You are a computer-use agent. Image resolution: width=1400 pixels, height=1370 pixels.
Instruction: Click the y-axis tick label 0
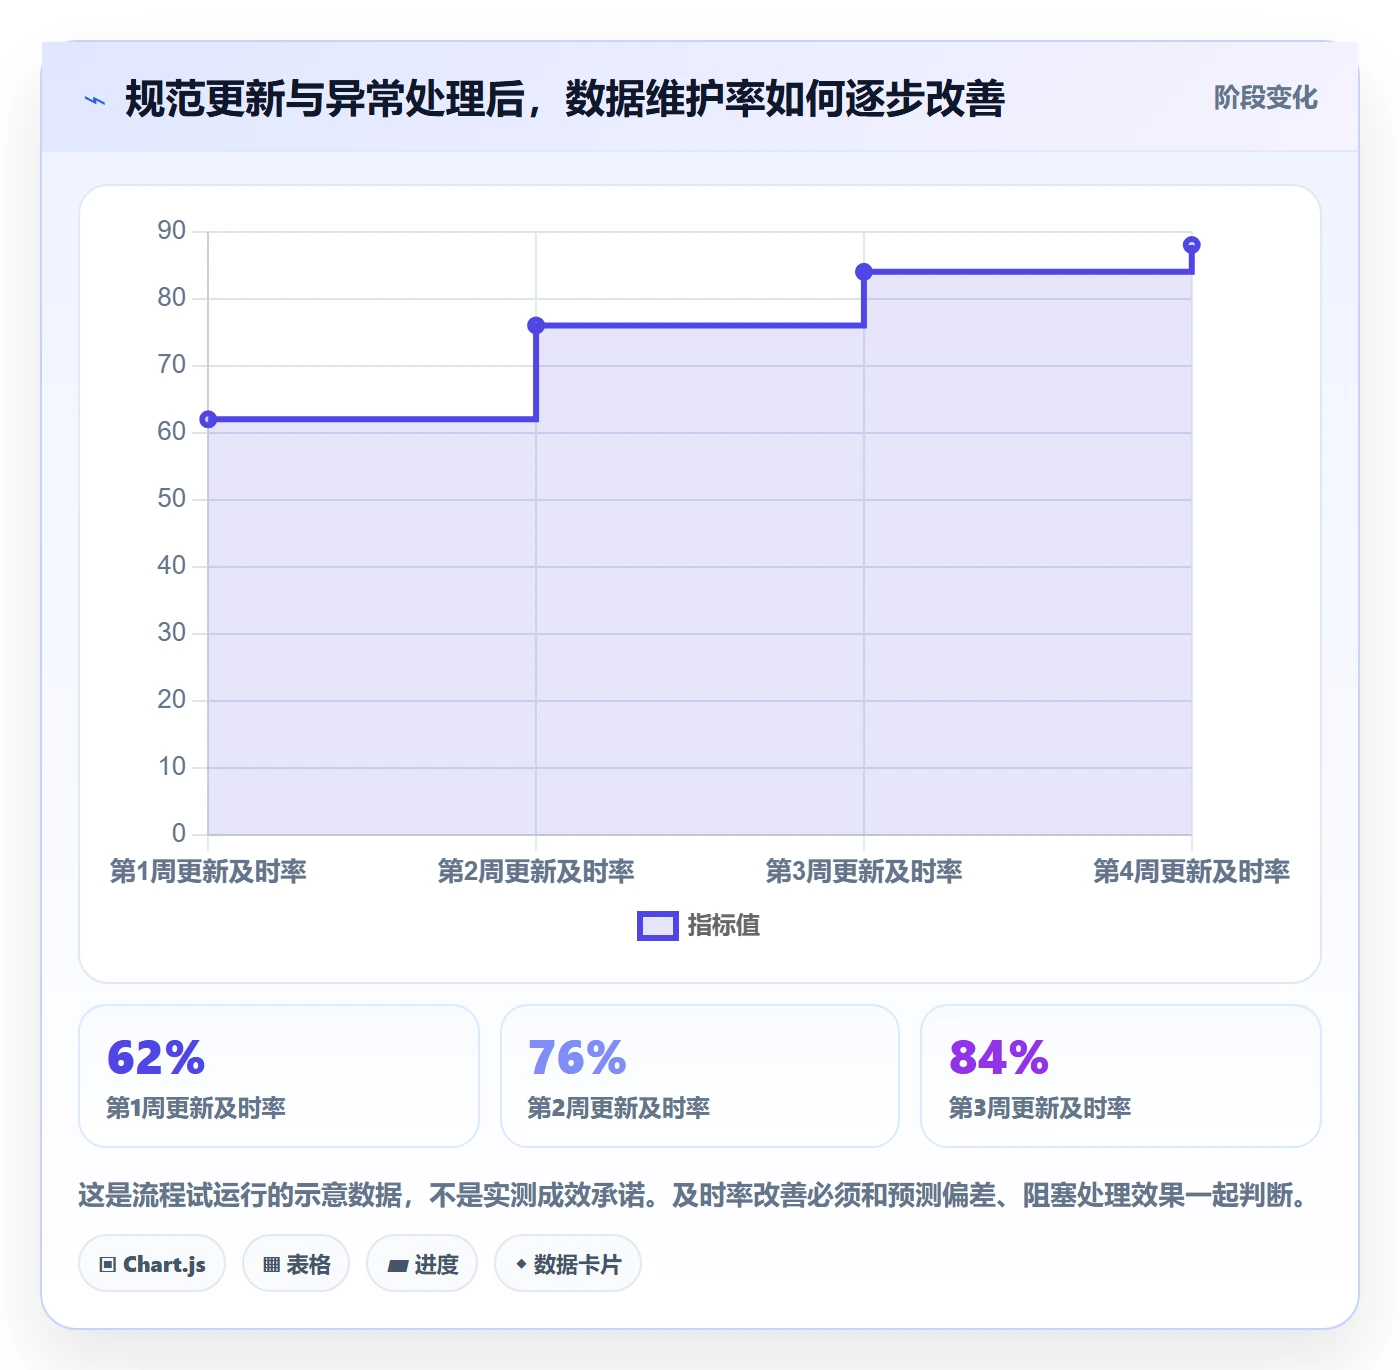(x=179, y=833)
